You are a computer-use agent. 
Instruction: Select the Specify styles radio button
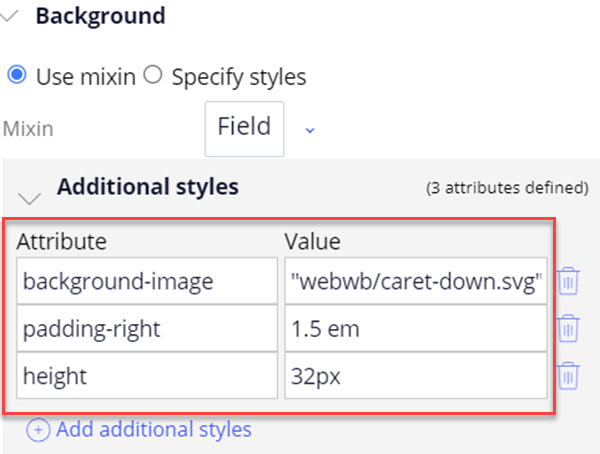[153, 75]
